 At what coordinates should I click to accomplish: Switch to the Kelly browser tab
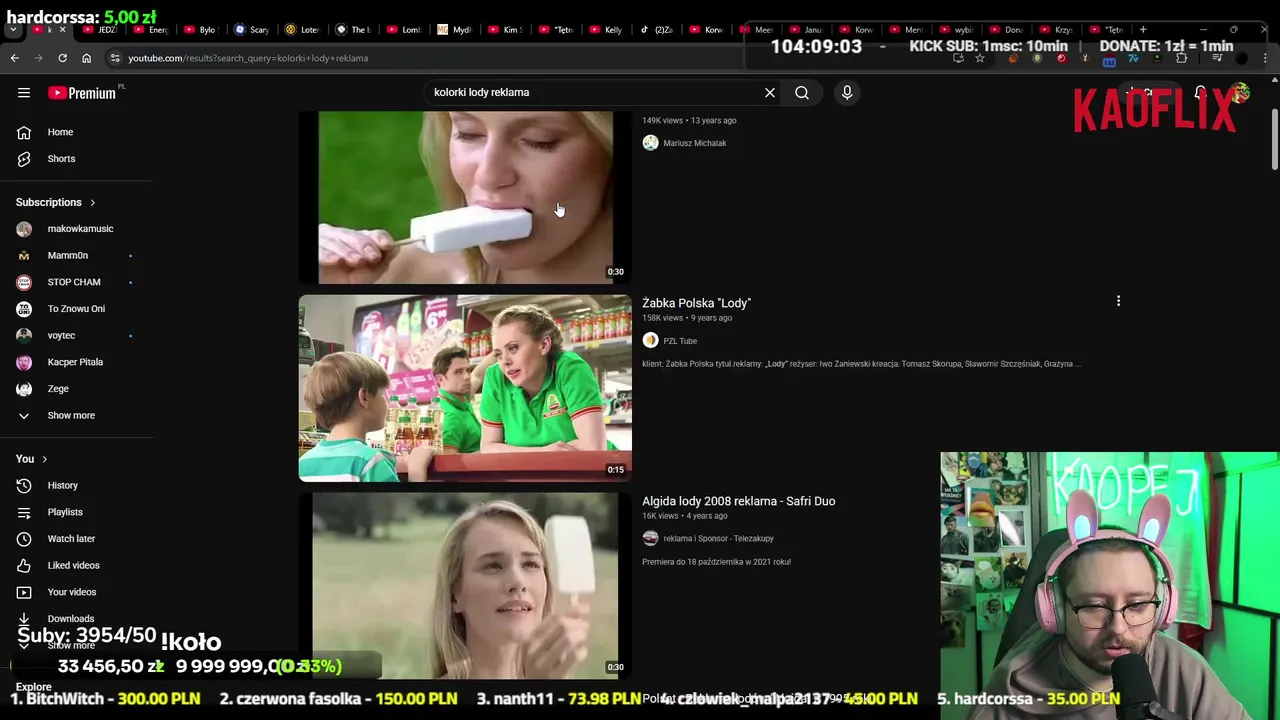pyautogui.click(x=606, y=30)
